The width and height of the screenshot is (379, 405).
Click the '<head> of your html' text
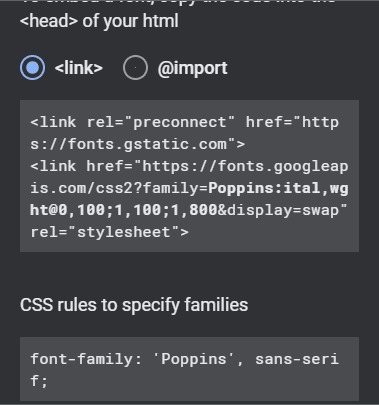pos(99,21)
